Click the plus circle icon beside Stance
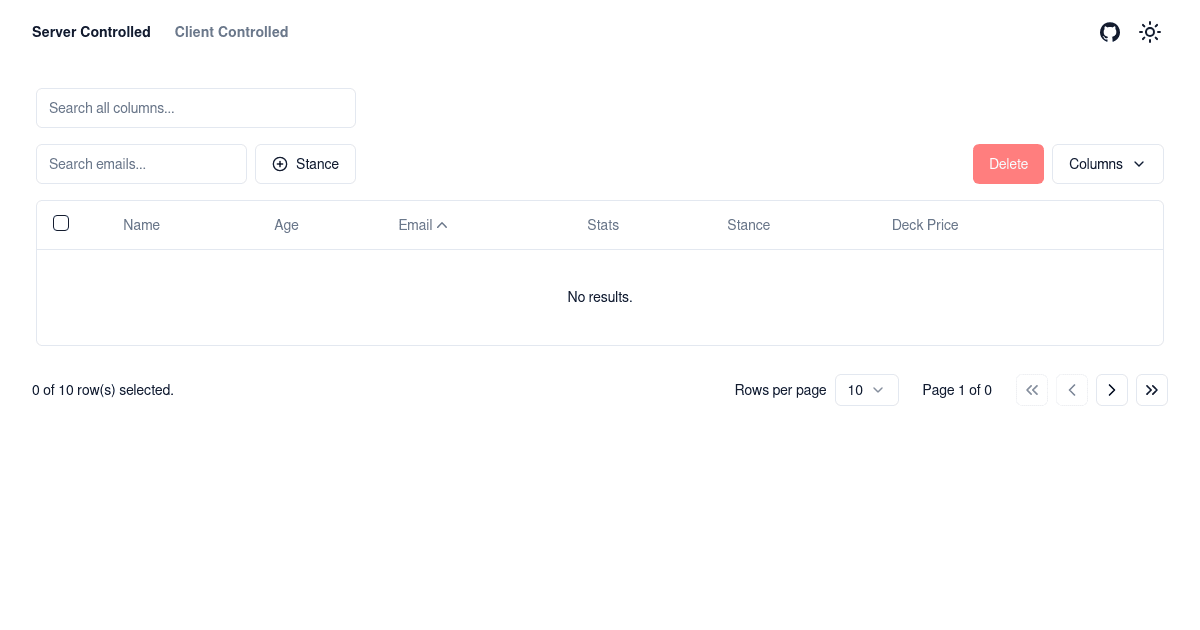1200x630 pixels. (280, 164)
